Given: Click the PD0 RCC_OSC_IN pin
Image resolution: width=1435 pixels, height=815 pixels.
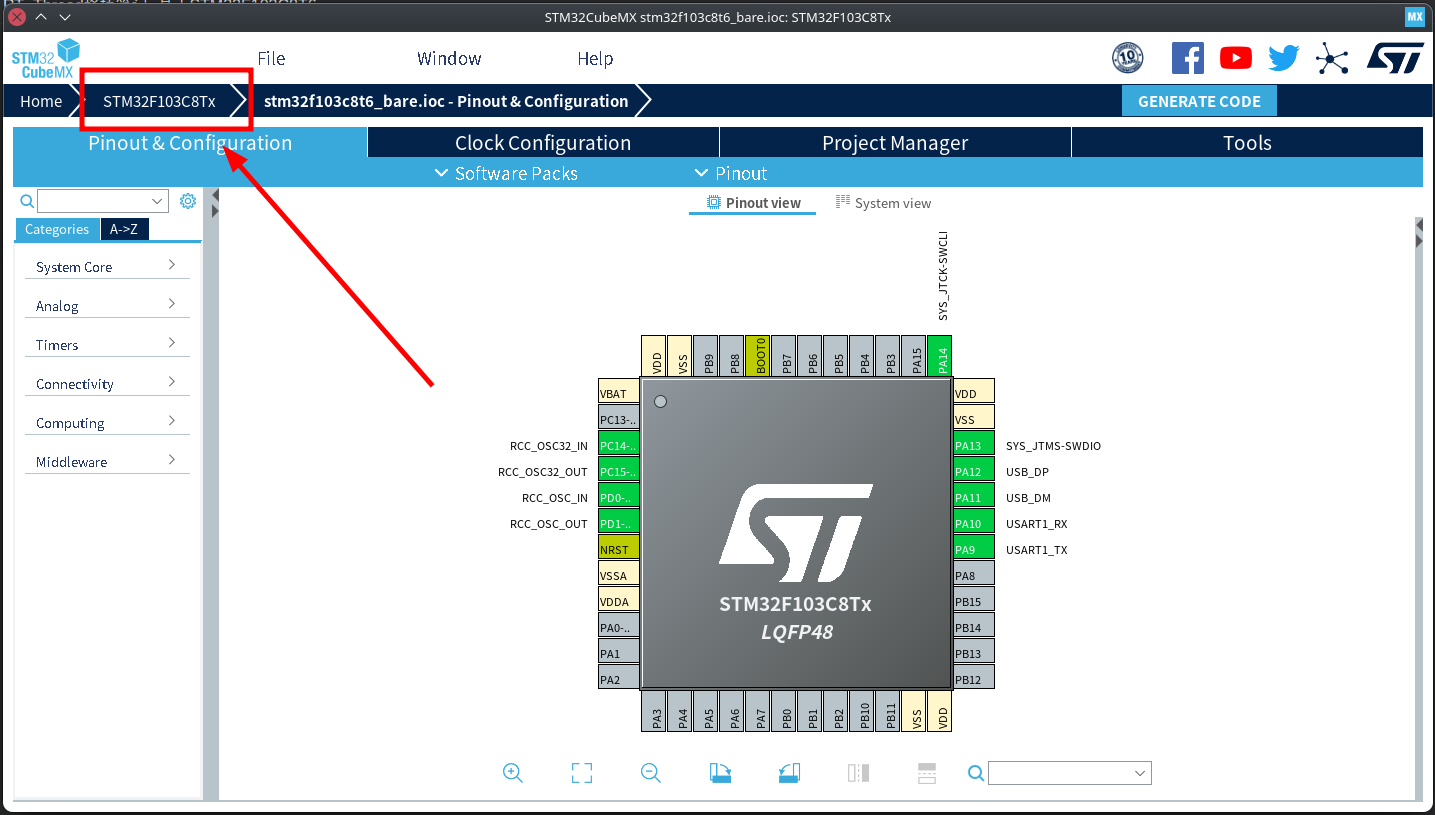Looking at the screenshot, I should (x=618, y=497).
